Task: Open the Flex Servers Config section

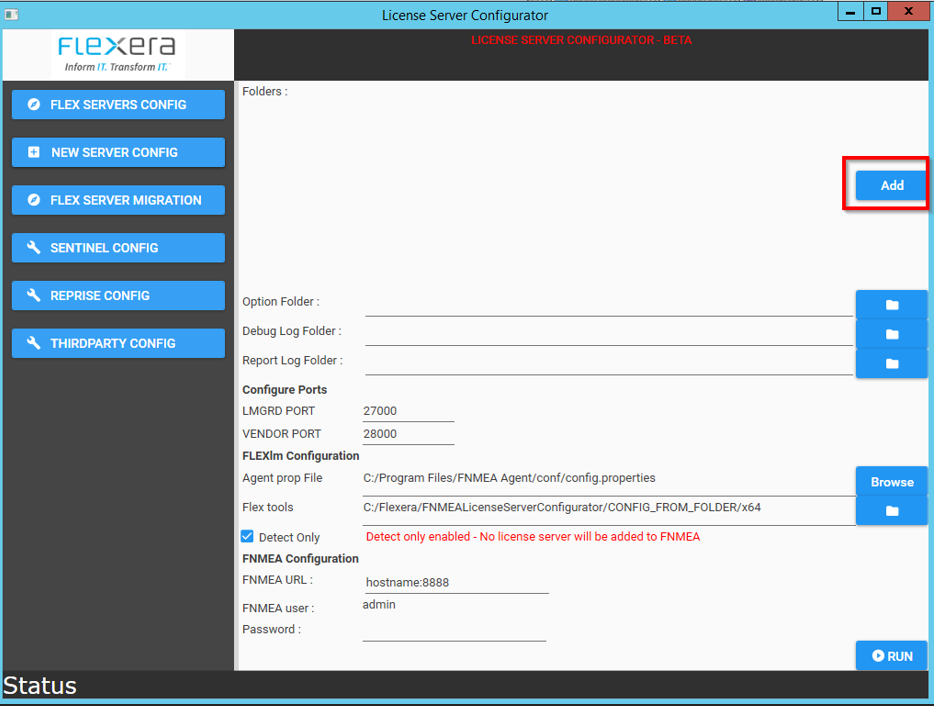Action: (118, 105)
